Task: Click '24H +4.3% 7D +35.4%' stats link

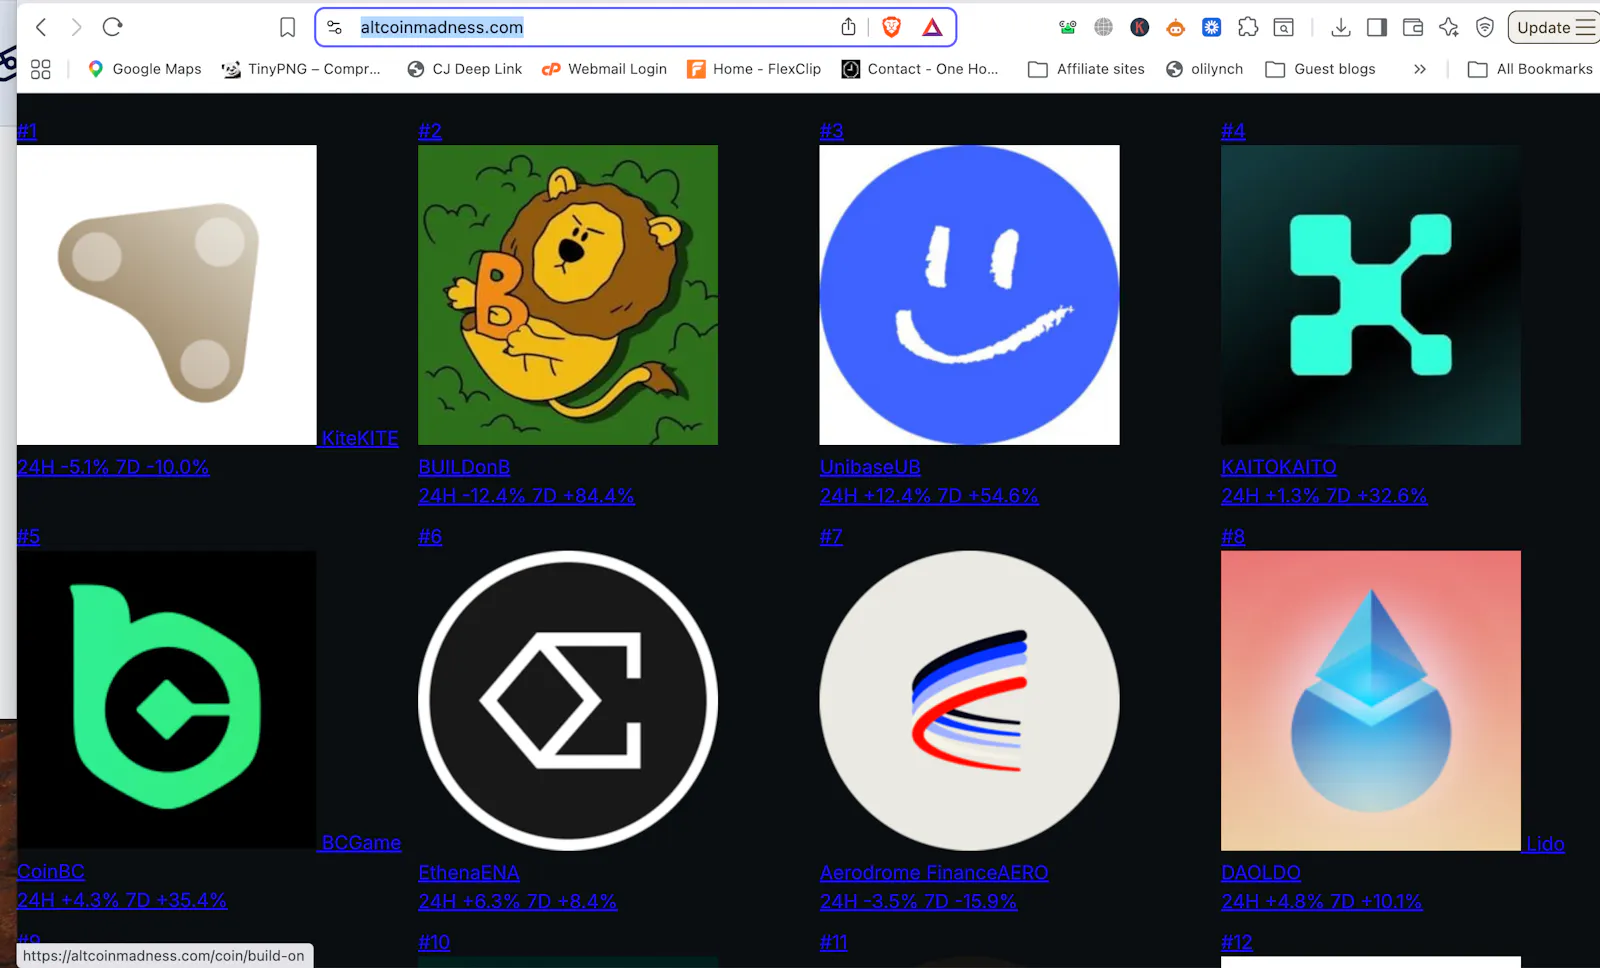Action: 122,900
